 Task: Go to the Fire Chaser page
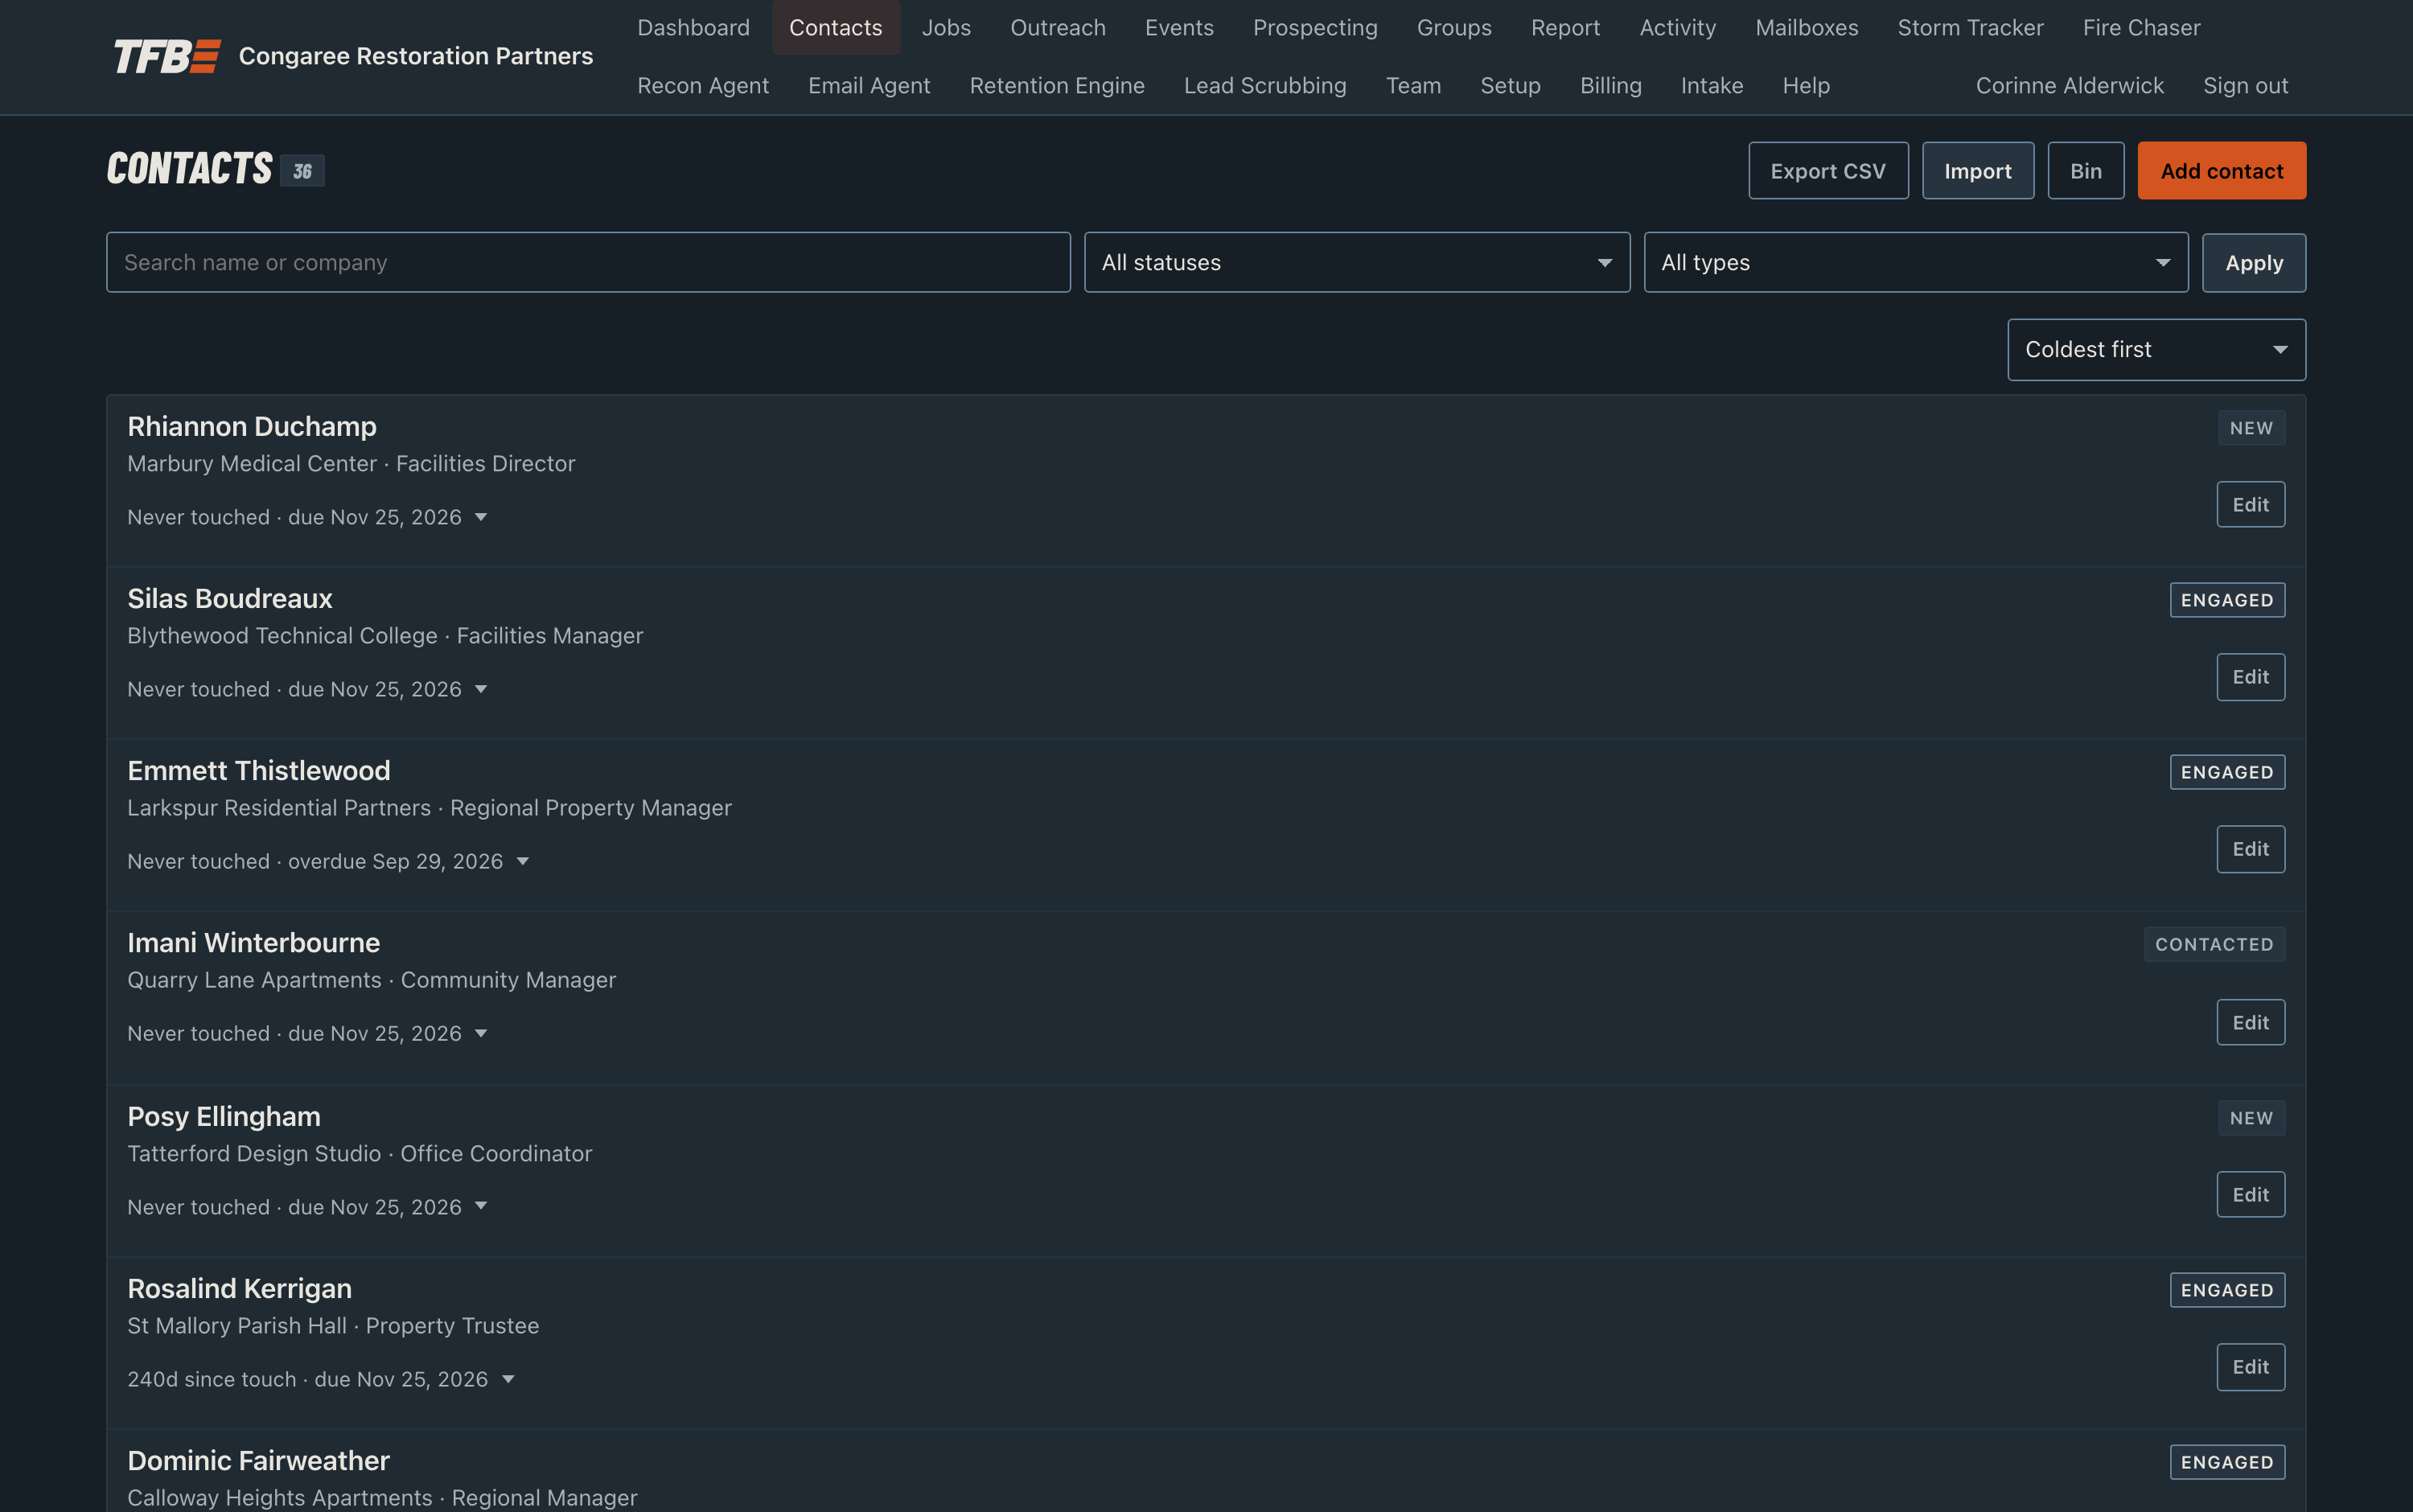click(2141, 28)
